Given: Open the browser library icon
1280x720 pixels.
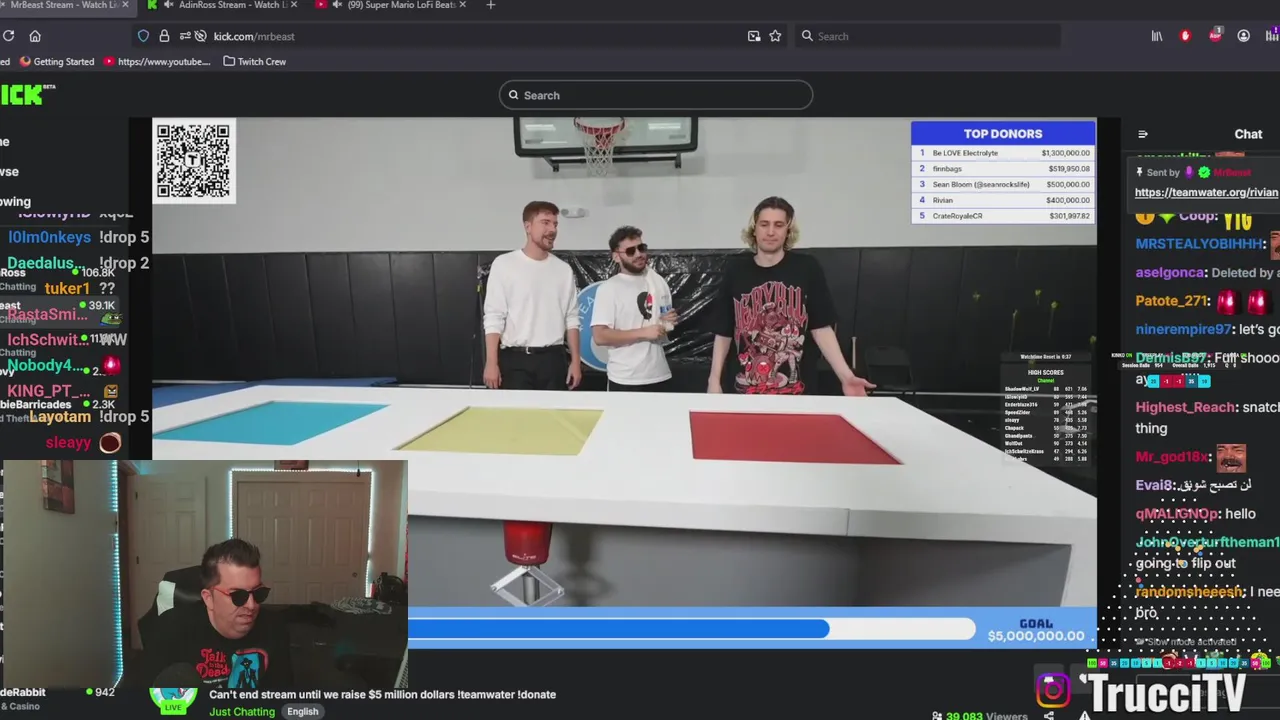Looking at the screenshot, I should coord(1157,36).
